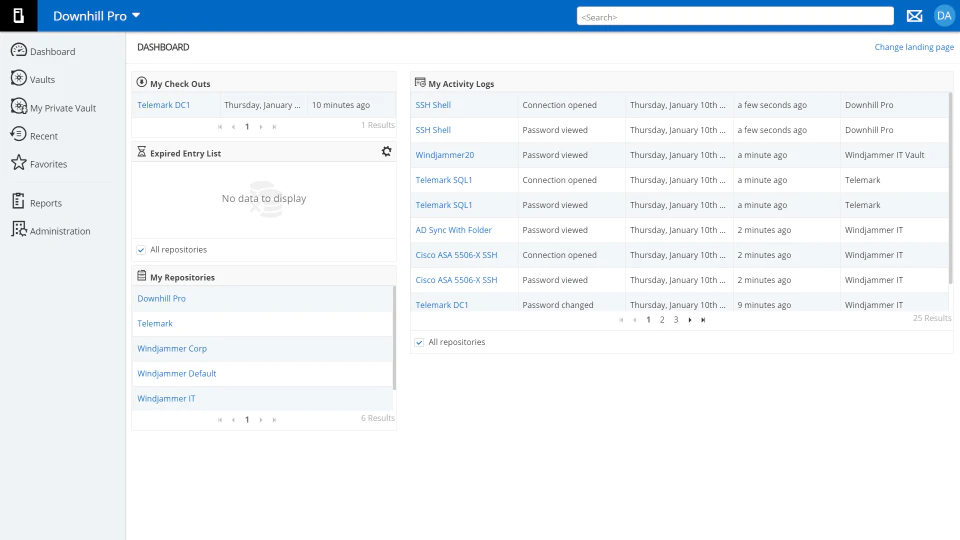
Task: Toggle All repositories under Expired Entry List
Action: (141, 250)
